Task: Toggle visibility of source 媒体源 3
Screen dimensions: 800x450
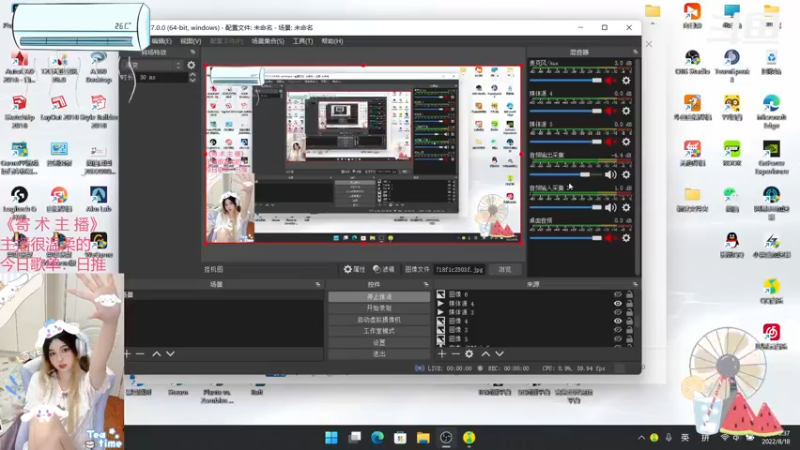Action: click(x=618, y=312)
